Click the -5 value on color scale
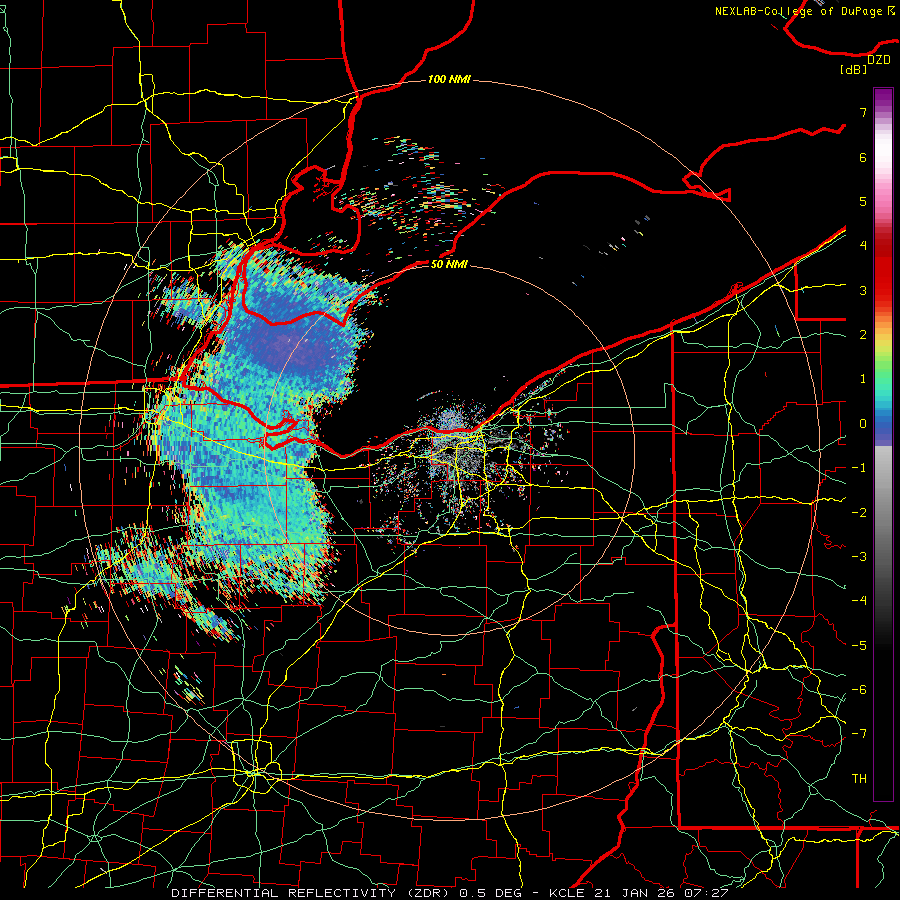The height and width of the screenshot is (900, 900). point(859,645)
